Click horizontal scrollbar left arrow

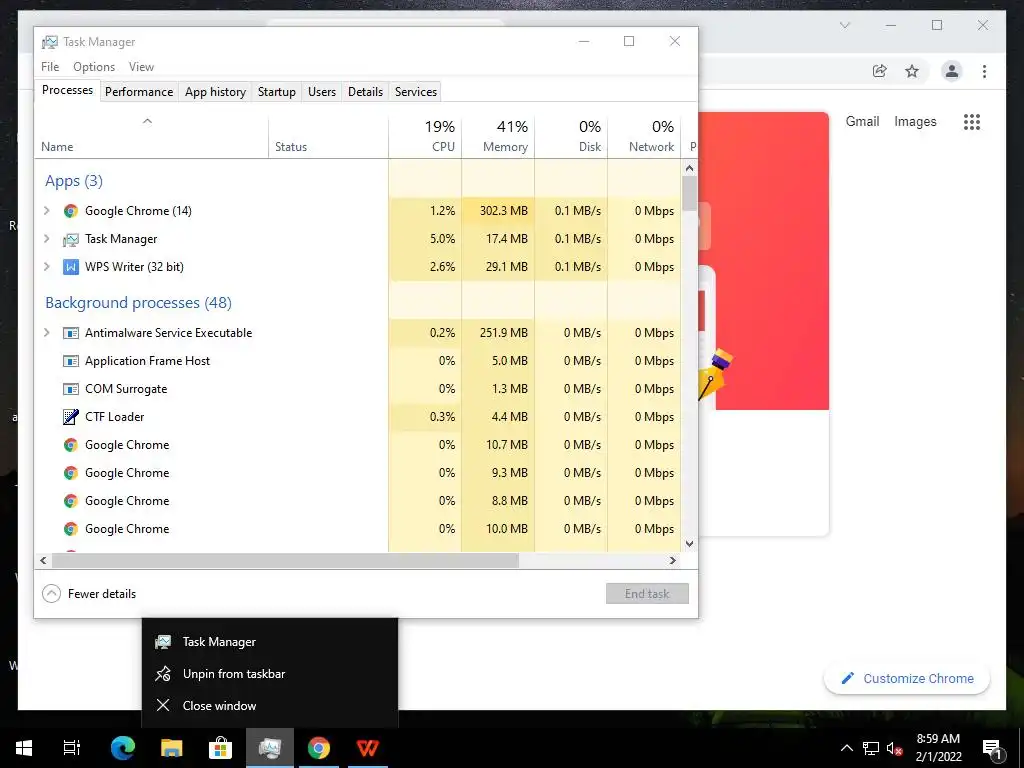tap(43, 560)
